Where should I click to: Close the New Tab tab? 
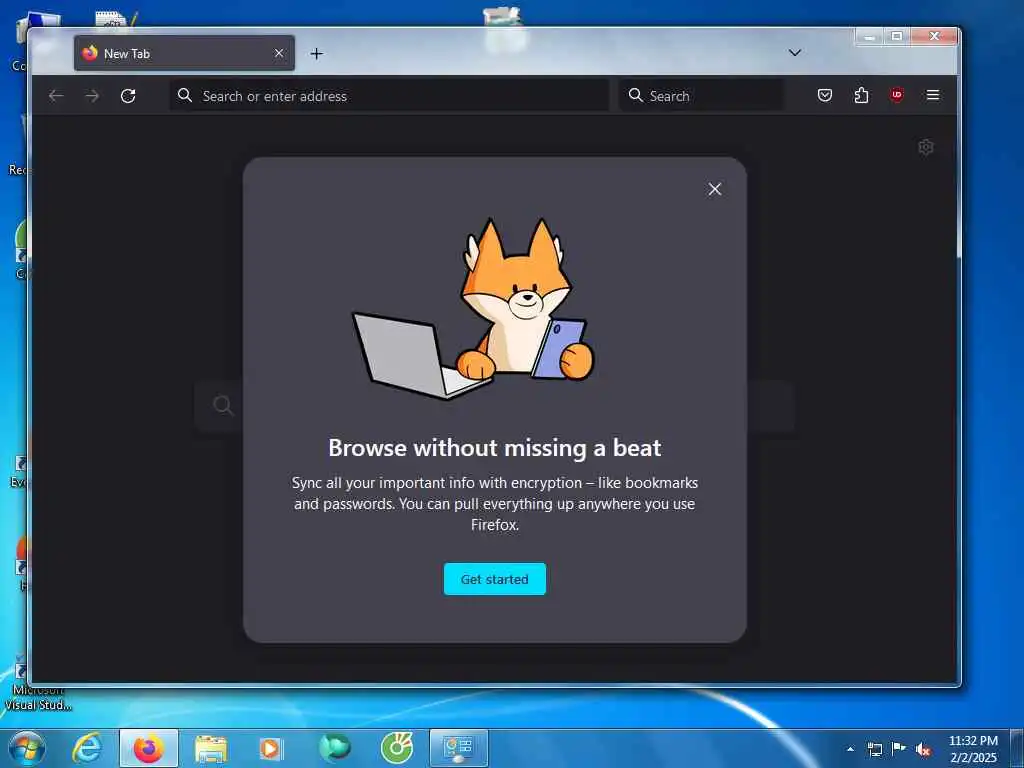279,53
